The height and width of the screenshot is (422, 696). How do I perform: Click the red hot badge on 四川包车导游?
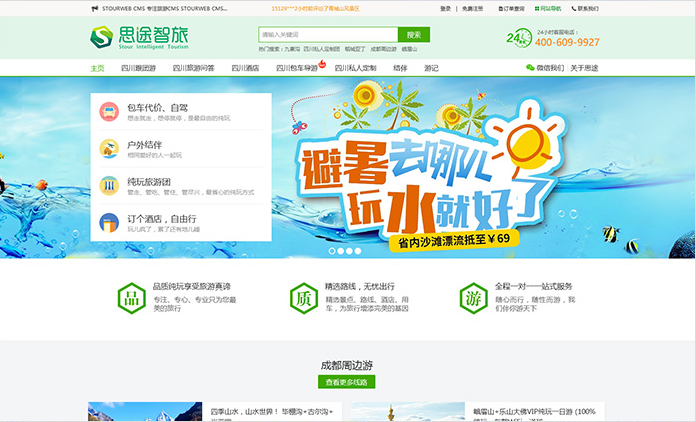pyautogui.click(x=322, y=64)
